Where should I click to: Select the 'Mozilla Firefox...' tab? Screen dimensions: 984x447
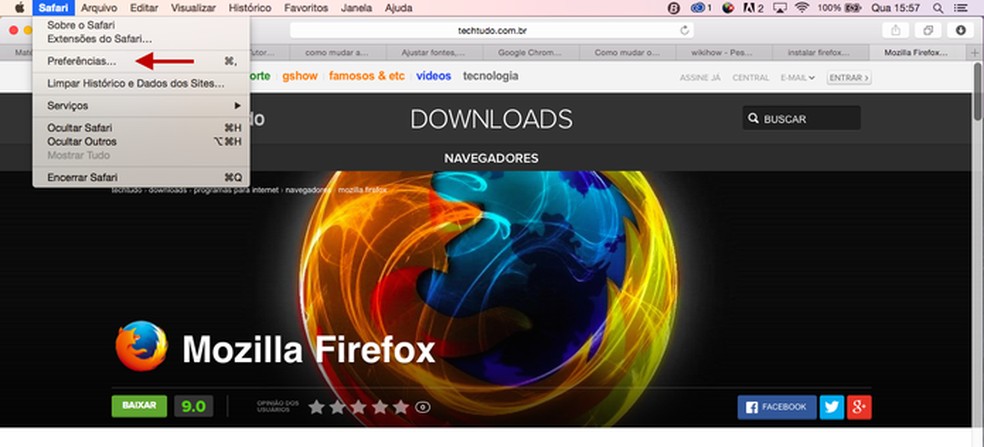(917, 53)
